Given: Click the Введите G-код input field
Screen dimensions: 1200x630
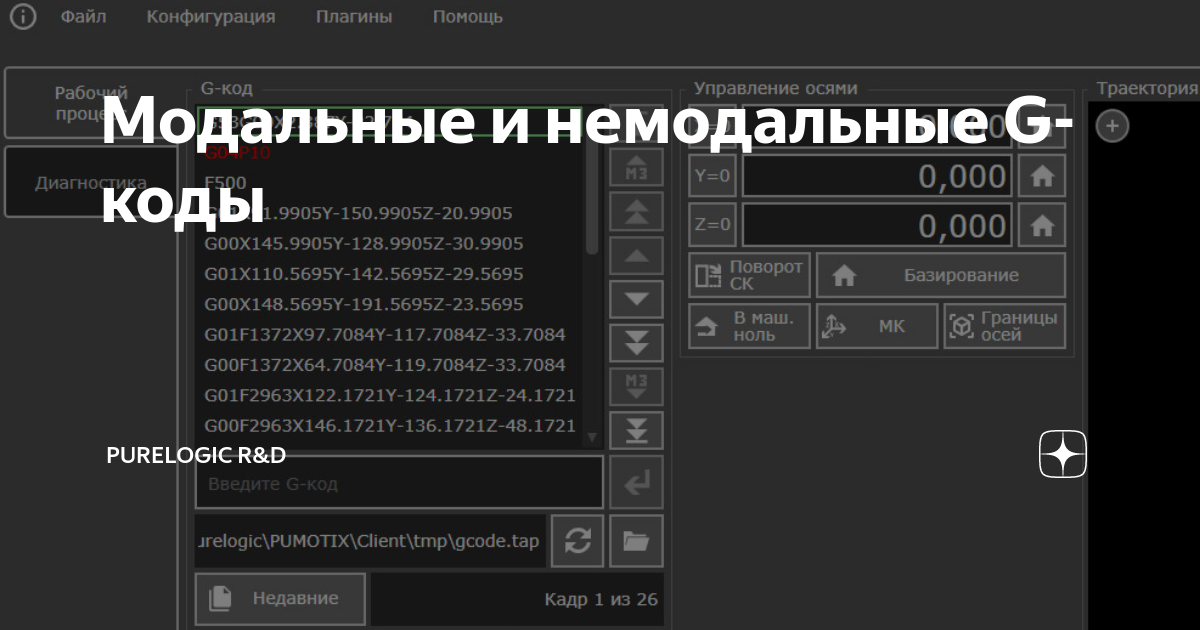Looking at the screenshot, I should pos(399,484).
